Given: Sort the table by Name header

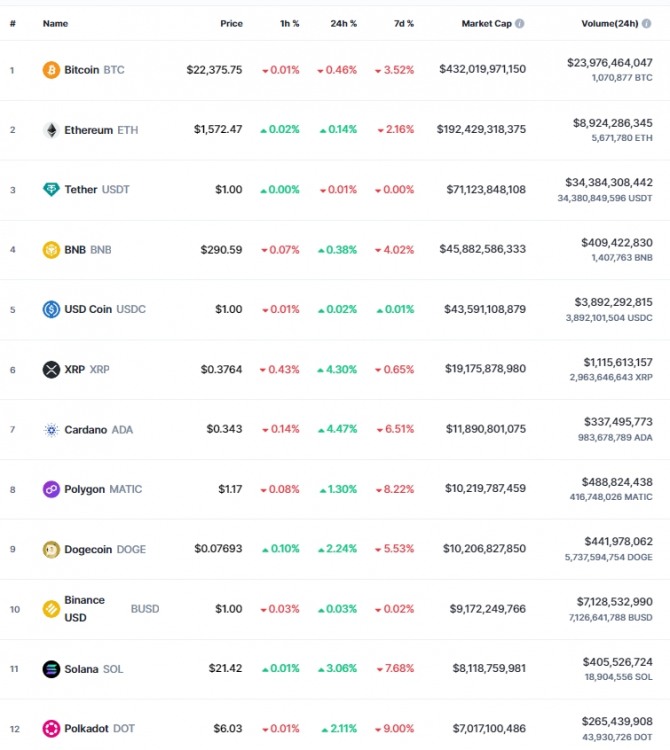Looking at the screenshot, I should click(55, 23).
